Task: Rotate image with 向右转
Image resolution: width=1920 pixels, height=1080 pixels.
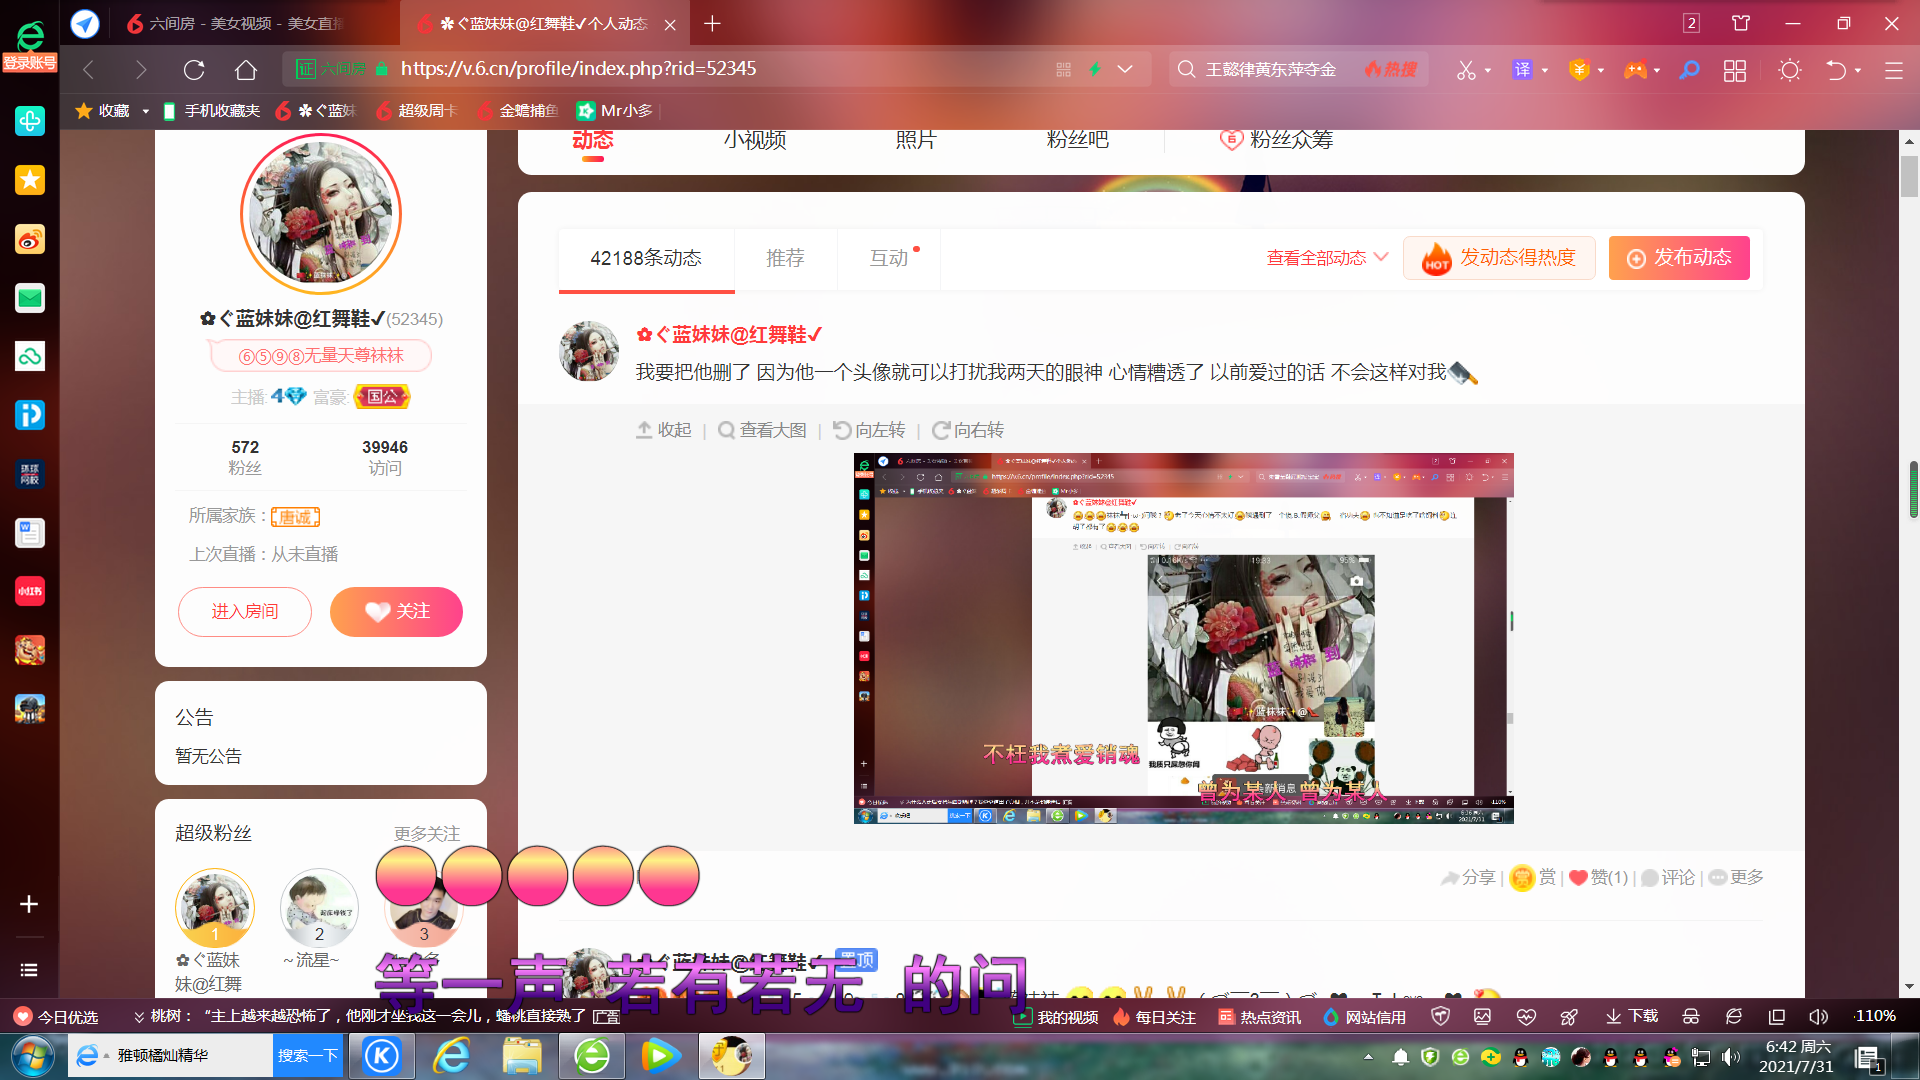Action: [967, 430]
